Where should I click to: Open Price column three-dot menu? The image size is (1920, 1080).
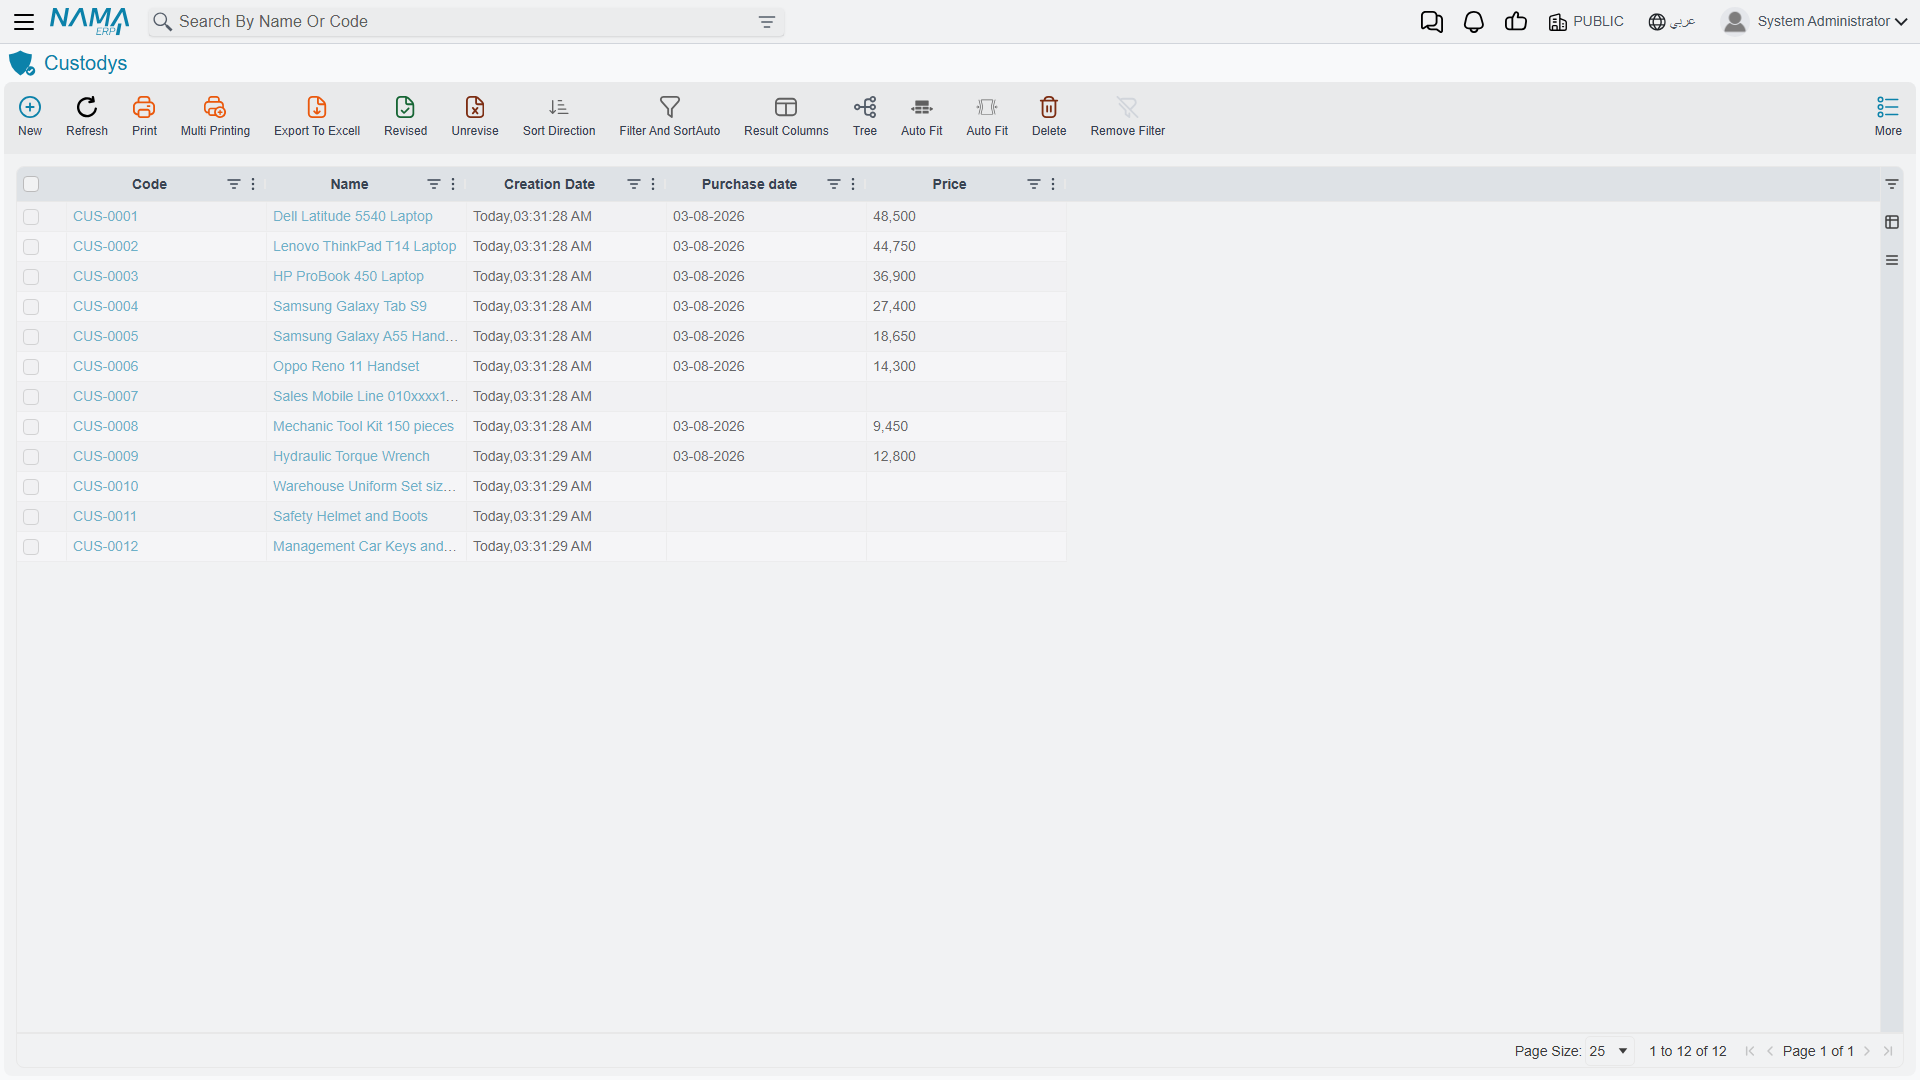[1053, 184]
